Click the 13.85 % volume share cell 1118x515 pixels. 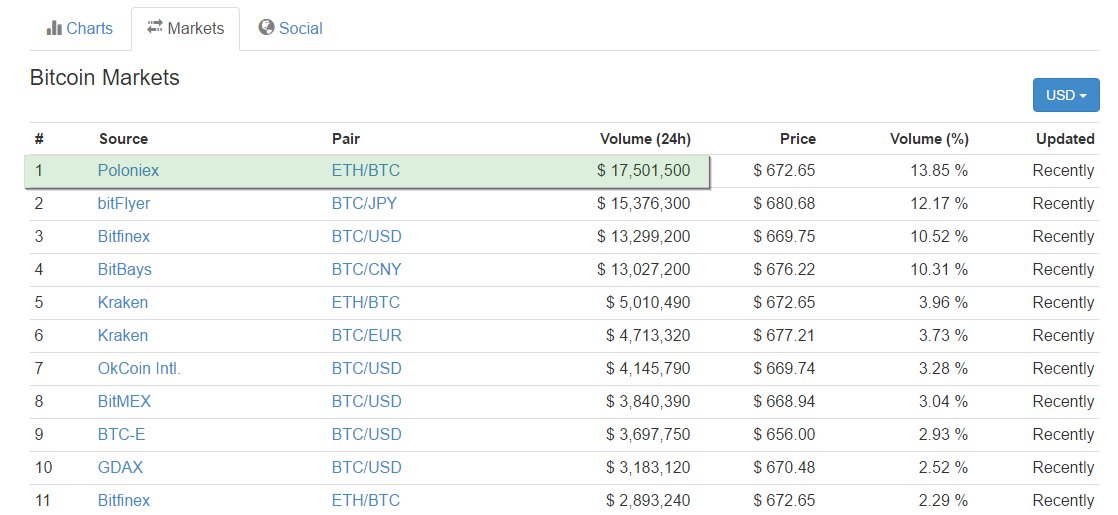coord(939,170)
